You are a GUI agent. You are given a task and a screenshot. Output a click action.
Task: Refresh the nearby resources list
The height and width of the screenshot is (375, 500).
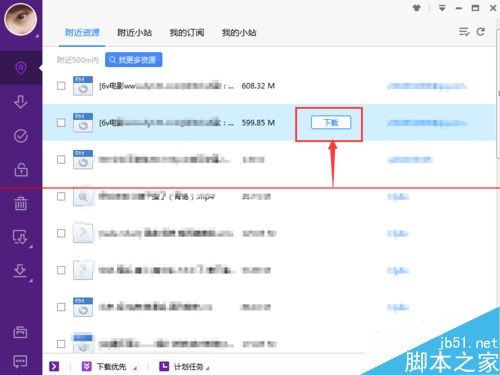481,32
